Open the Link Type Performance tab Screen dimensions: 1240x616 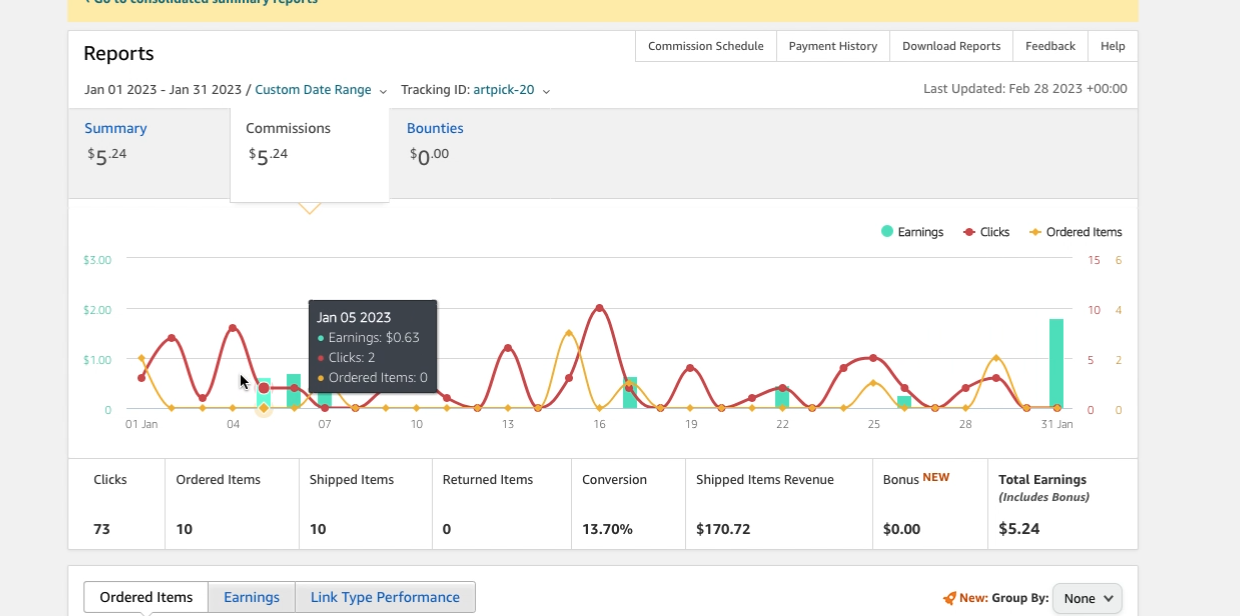(x=385, y=597)
